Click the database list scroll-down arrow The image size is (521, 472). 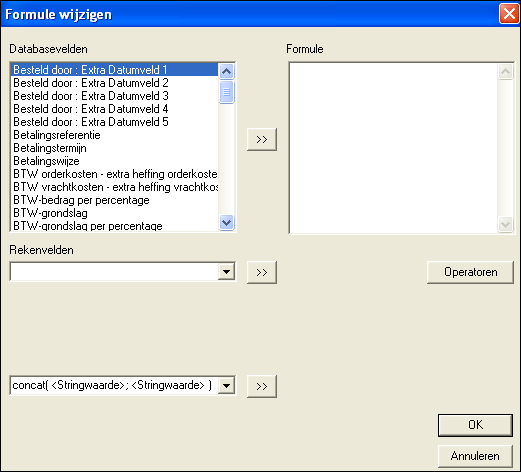pyautogui.click(x=227, y=222)
